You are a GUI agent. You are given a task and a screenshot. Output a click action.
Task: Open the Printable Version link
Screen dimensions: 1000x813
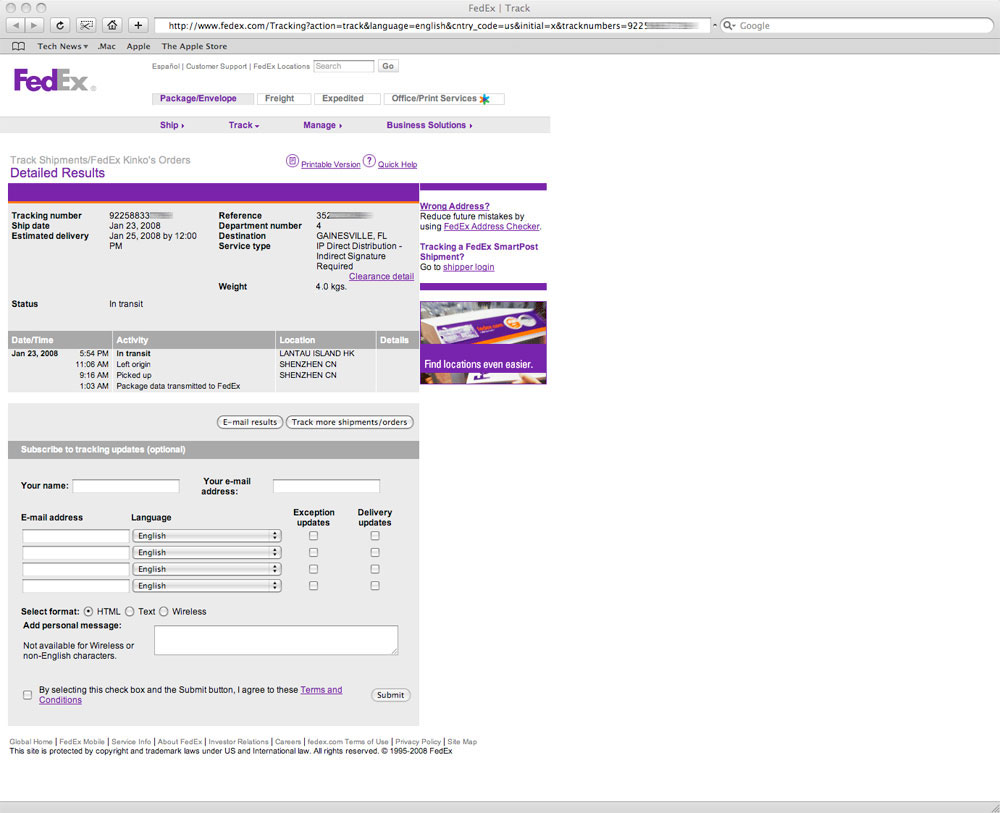(331, 165)
